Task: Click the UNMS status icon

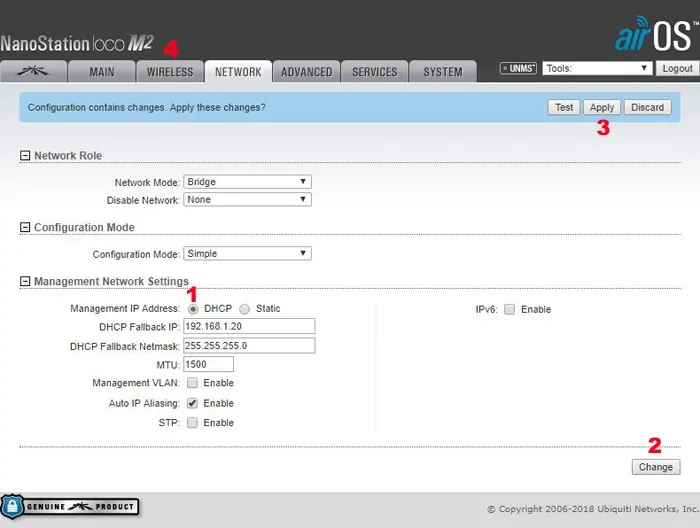Action: [519, 69]
